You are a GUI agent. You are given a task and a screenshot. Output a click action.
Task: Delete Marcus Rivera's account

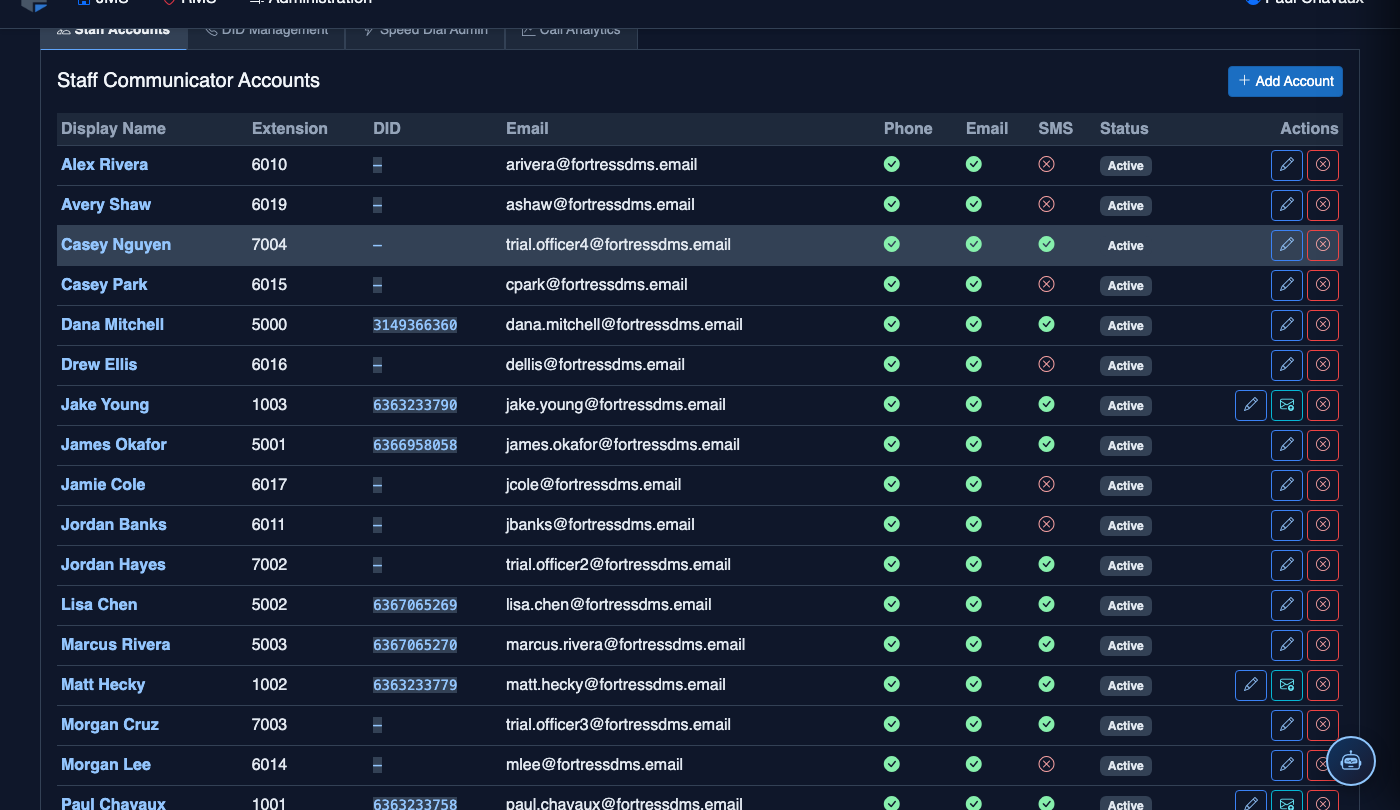(x=1323, y=645)
